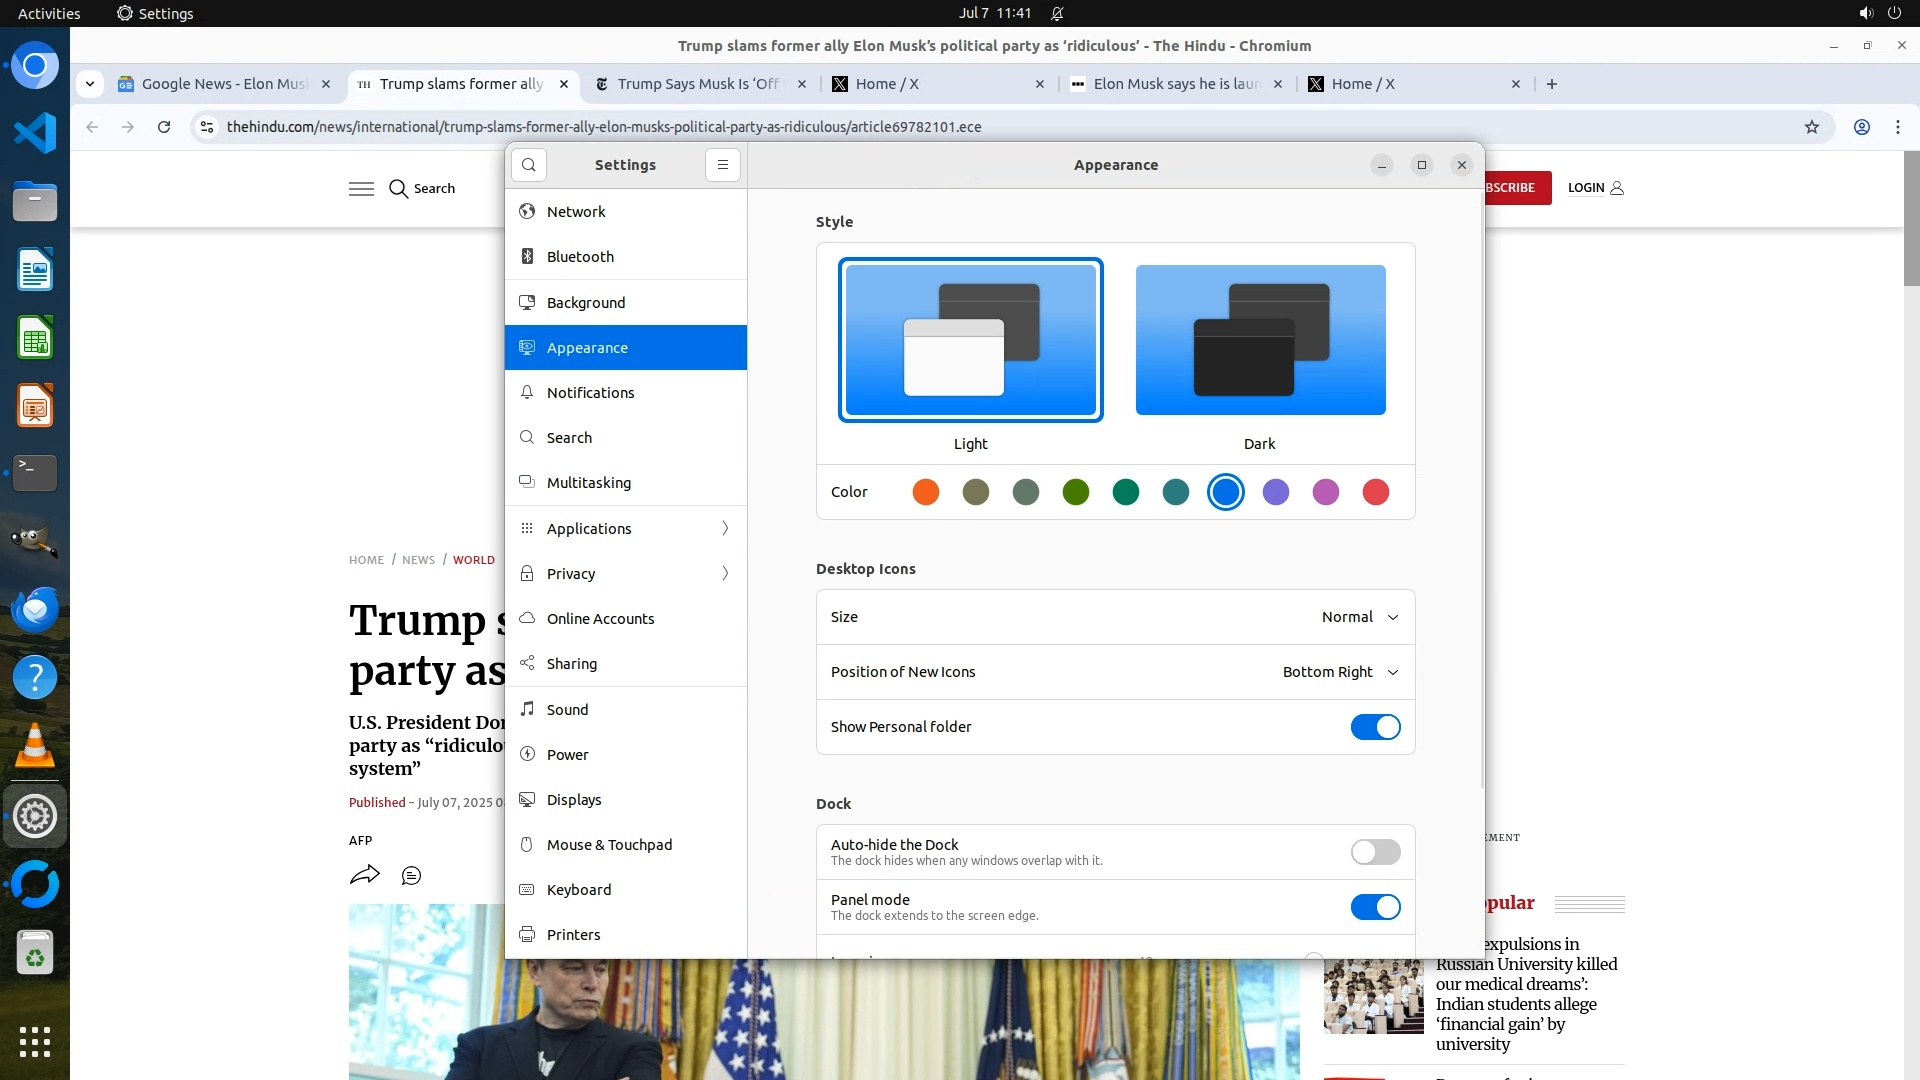
Task: Click the Chromium three-dot menu
Action: click(x=1897, y=127)
